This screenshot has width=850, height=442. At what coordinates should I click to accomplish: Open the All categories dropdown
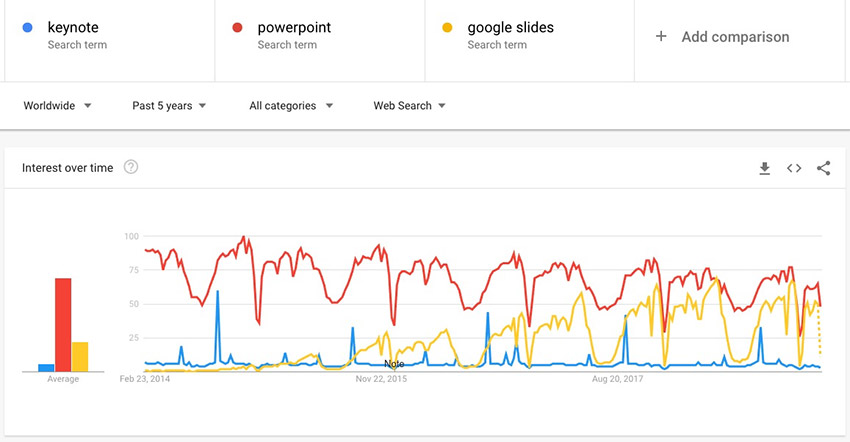pos(291,105)
